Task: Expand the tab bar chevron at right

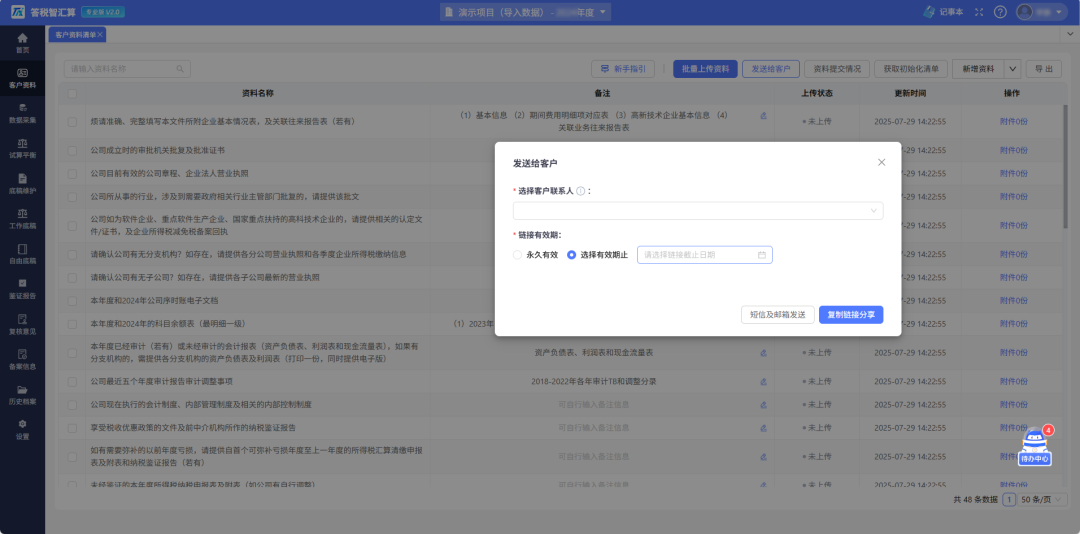Action: pyautogui.click(x=1072, y=33)
